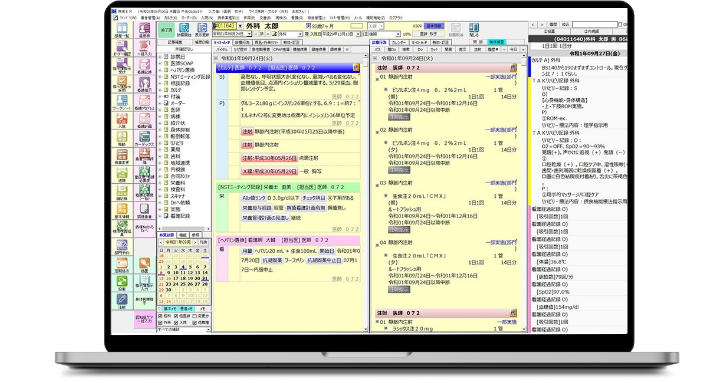This screenshot has height=383, width=728.
Task: Open the 部門予約 icon in the sidebar
Action: [122, 247]
